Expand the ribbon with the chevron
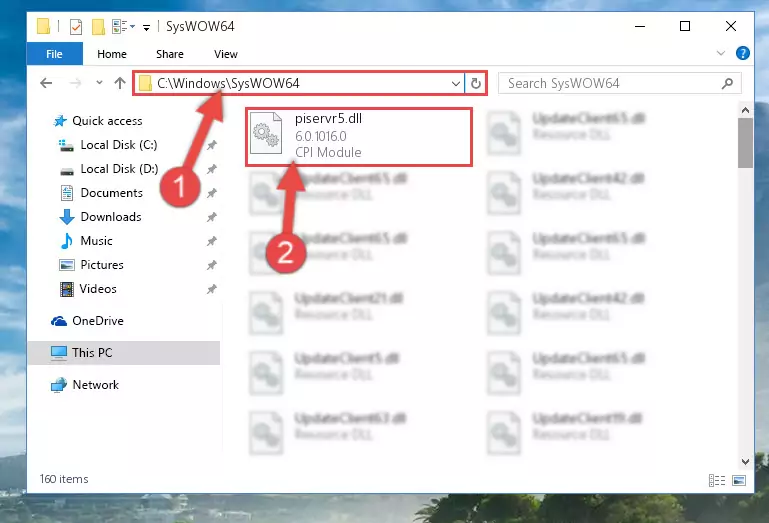 pos(720,53)
